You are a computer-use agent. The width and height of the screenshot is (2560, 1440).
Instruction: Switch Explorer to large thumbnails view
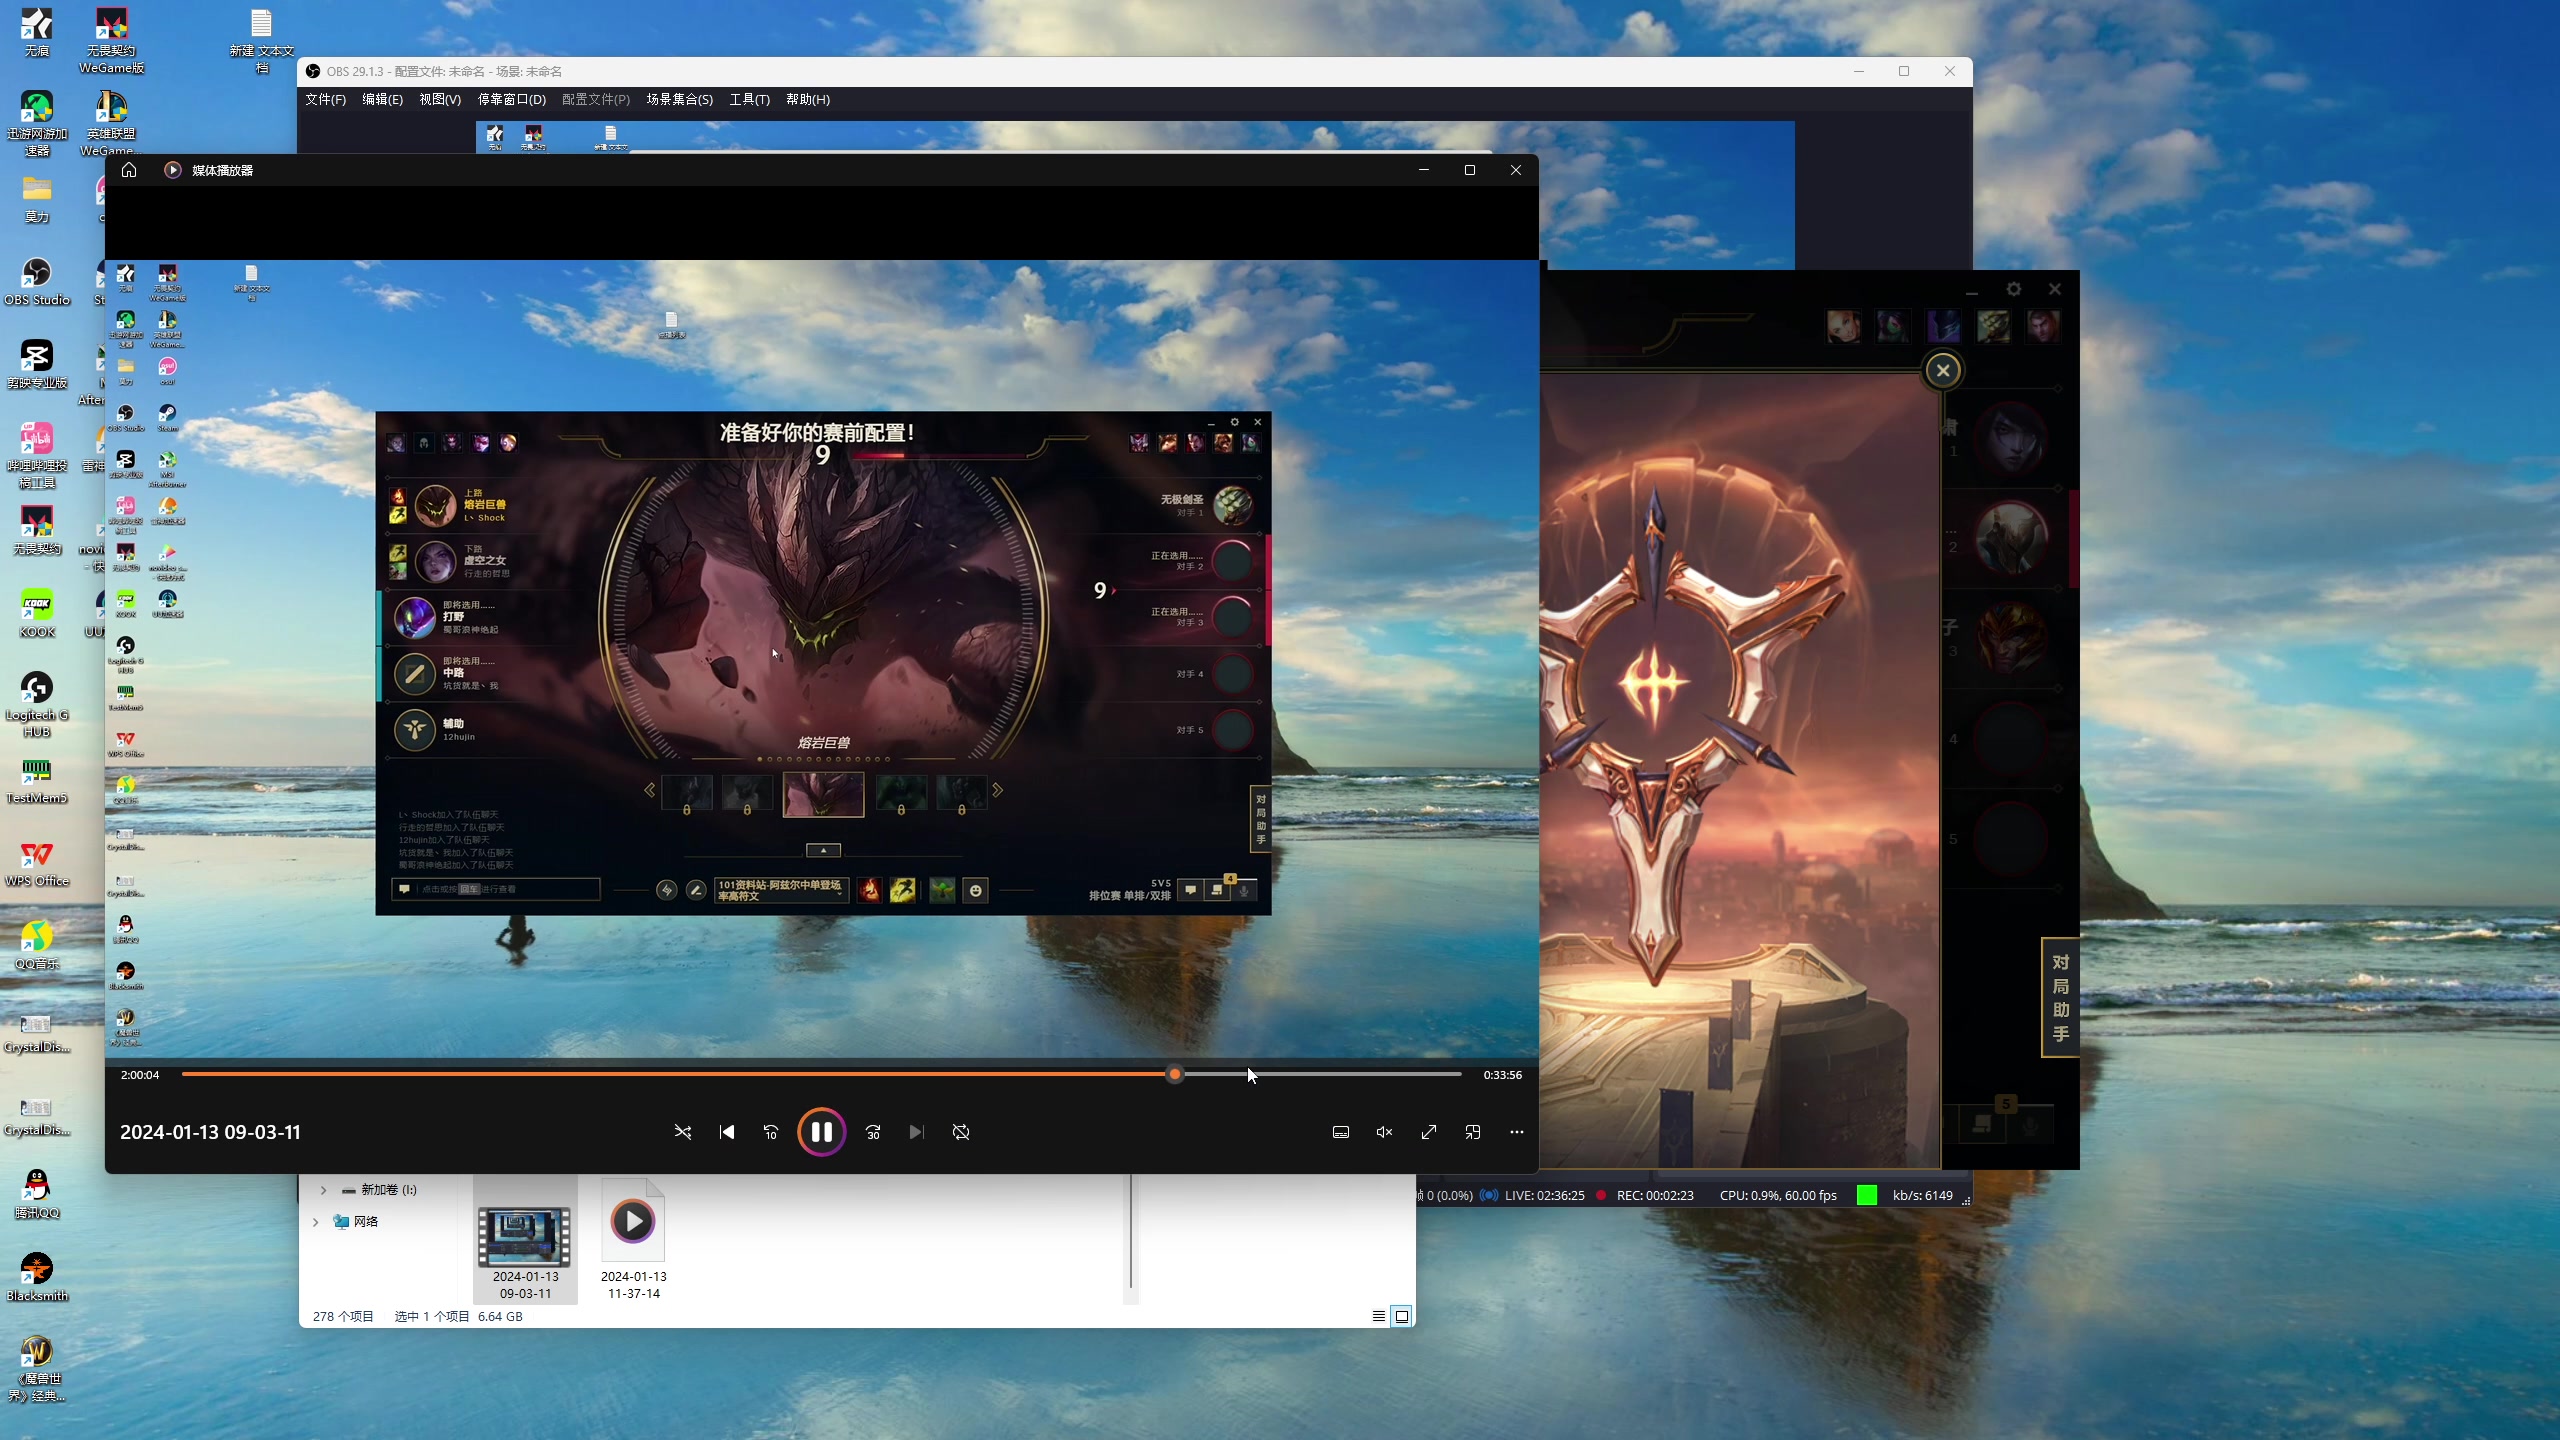[x=1402, y=1316]
